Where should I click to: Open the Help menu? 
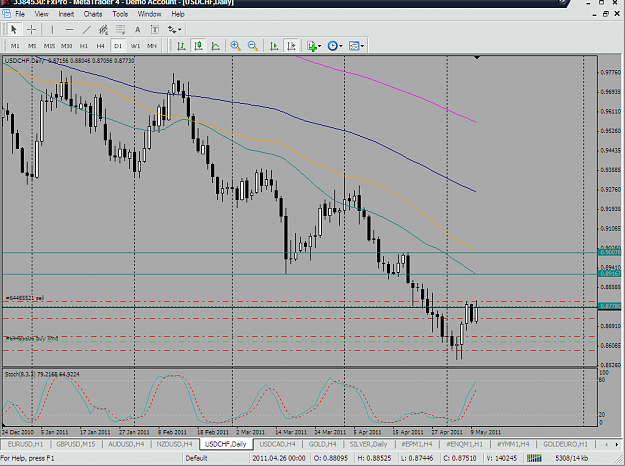[178, 14]
